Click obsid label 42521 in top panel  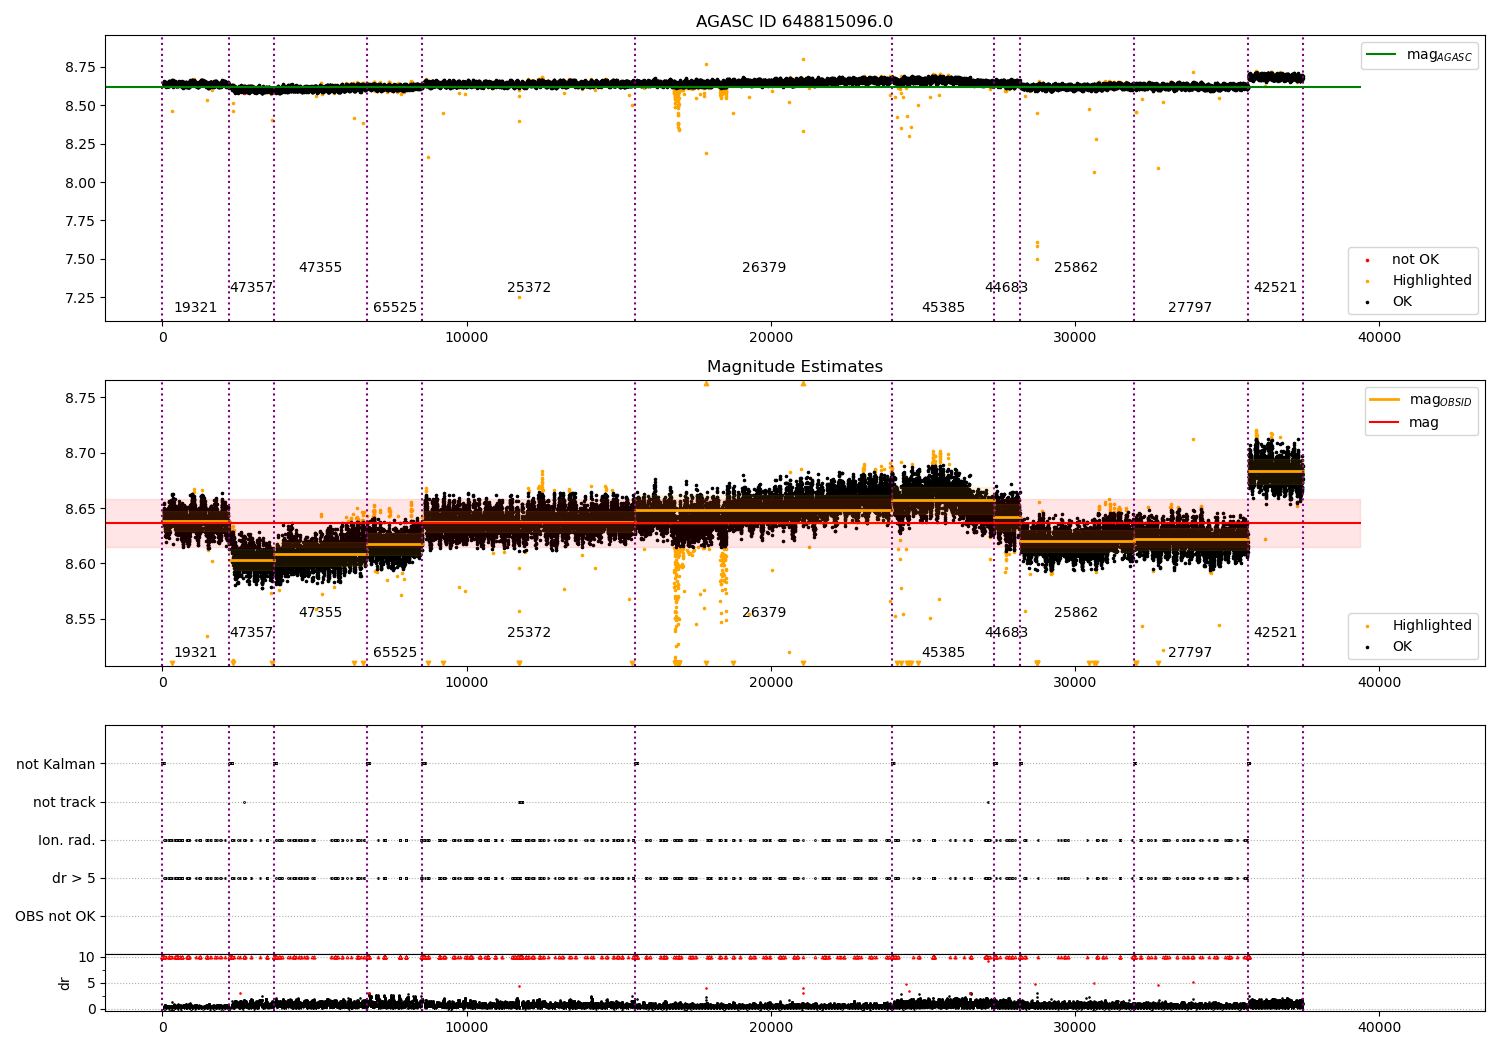[1275, 288]
